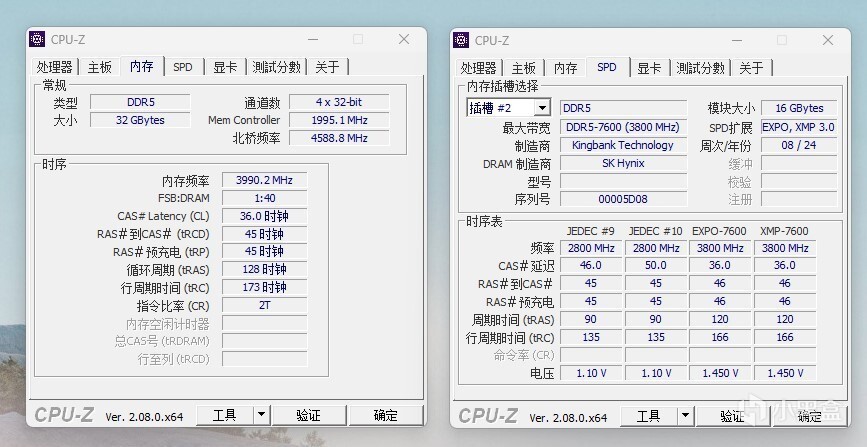Expand 工具 dropdown arrow in right window
This screenshot has height=447, width=867.
[686, 416]
